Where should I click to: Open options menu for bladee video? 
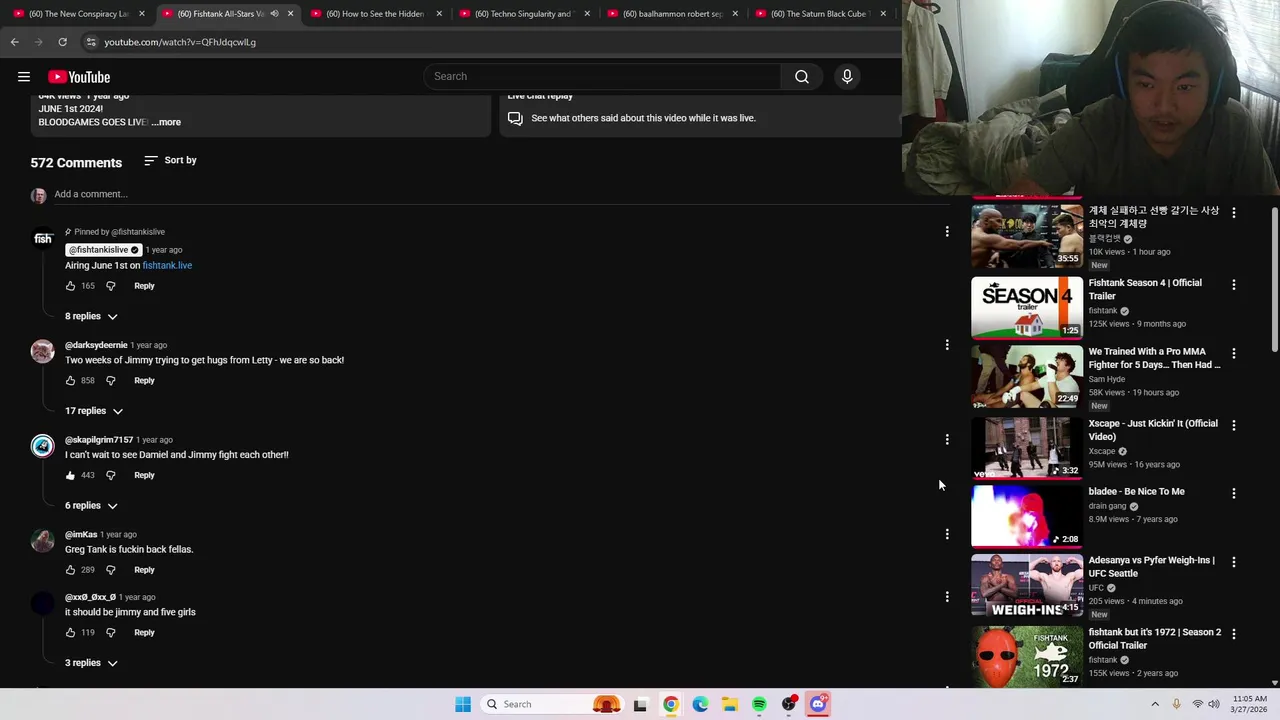[1234, 493]
